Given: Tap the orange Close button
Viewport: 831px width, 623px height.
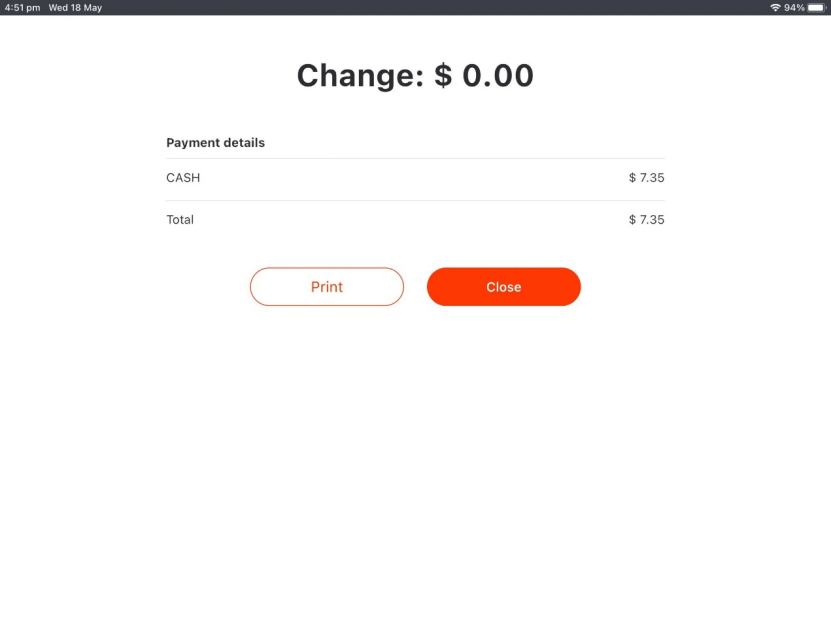Looking at the screenshot, I should tap(503, 287).
